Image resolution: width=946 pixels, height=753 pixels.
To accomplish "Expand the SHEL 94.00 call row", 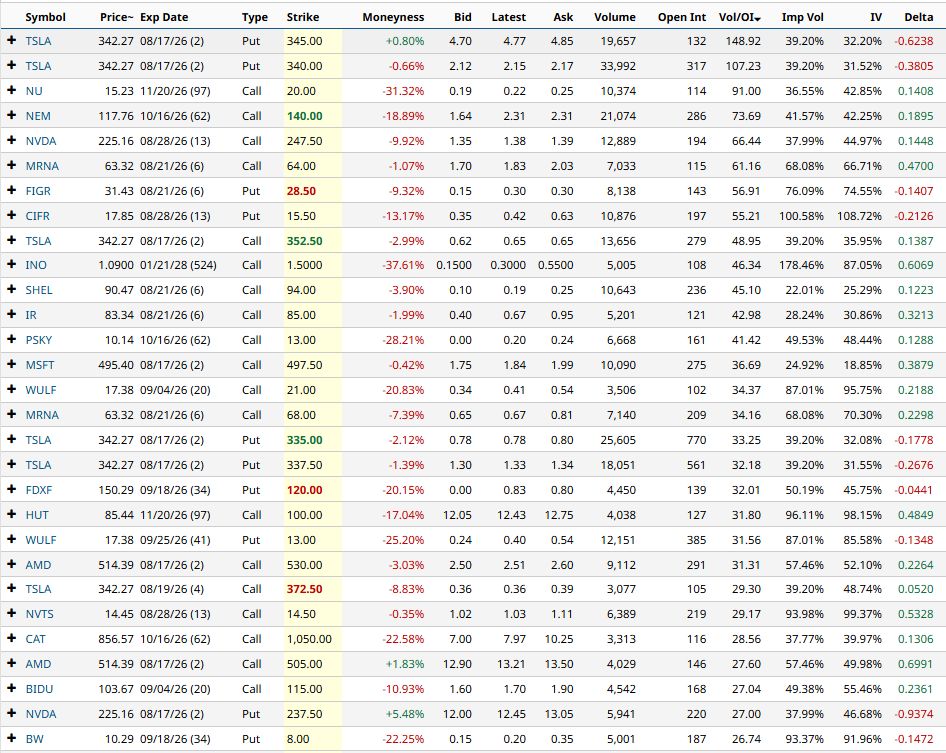I will click(11, 290).
